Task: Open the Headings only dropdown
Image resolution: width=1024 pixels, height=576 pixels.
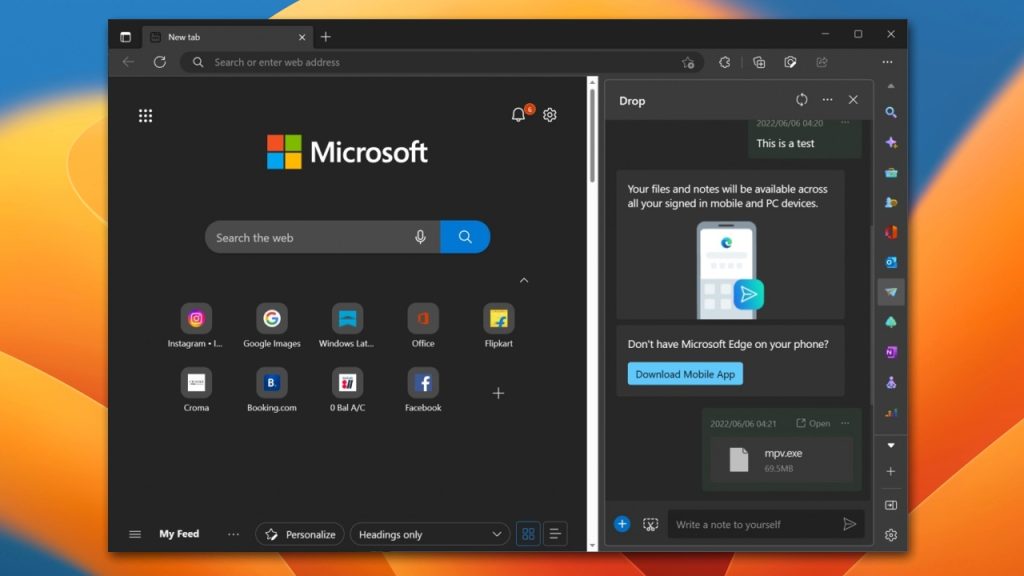Action: pyautogui.click(x=430, y=534)
